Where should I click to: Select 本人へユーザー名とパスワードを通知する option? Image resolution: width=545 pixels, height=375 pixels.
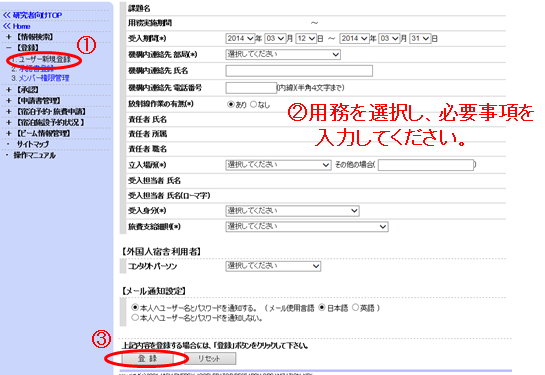[135, 308]
